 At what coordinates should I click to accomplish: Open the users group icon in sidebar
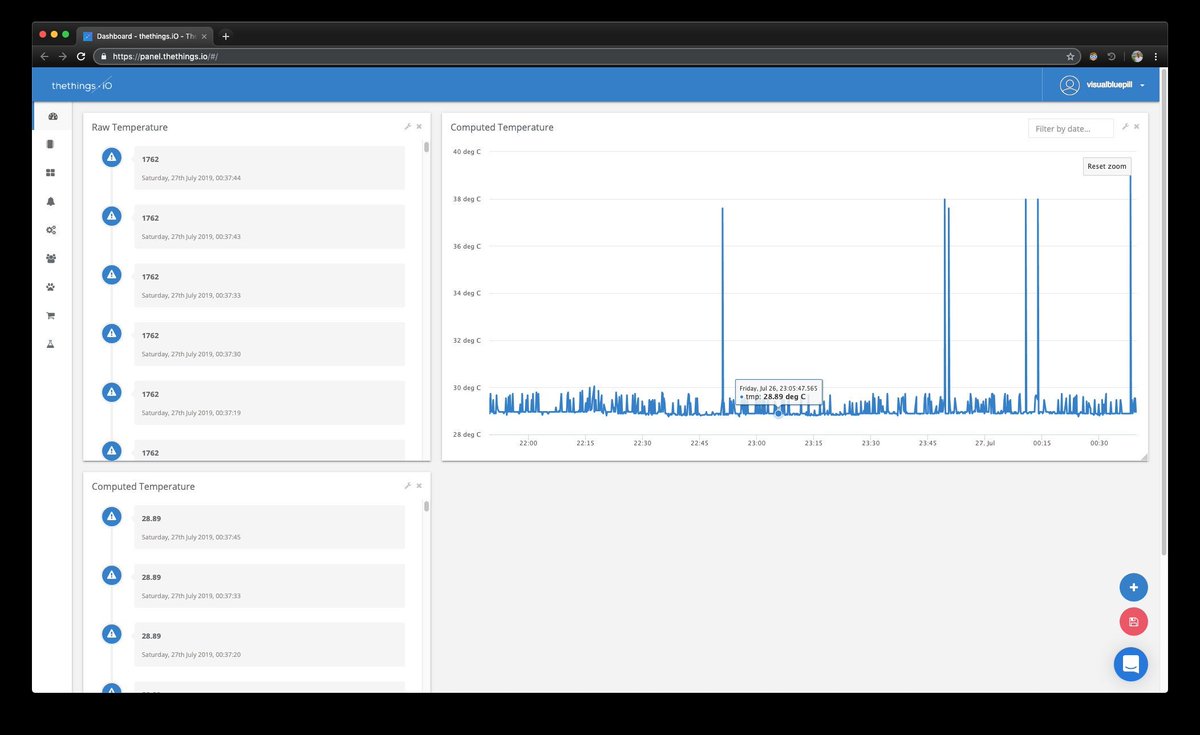[51, 258]
